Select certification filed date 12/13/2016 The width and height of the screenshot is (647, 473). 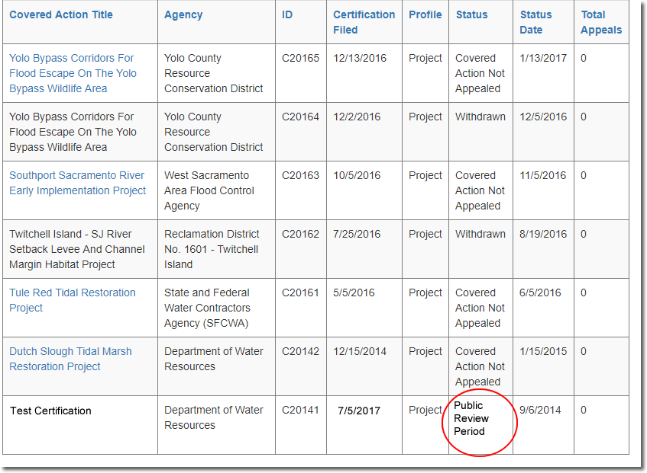(x=360, y=58)
